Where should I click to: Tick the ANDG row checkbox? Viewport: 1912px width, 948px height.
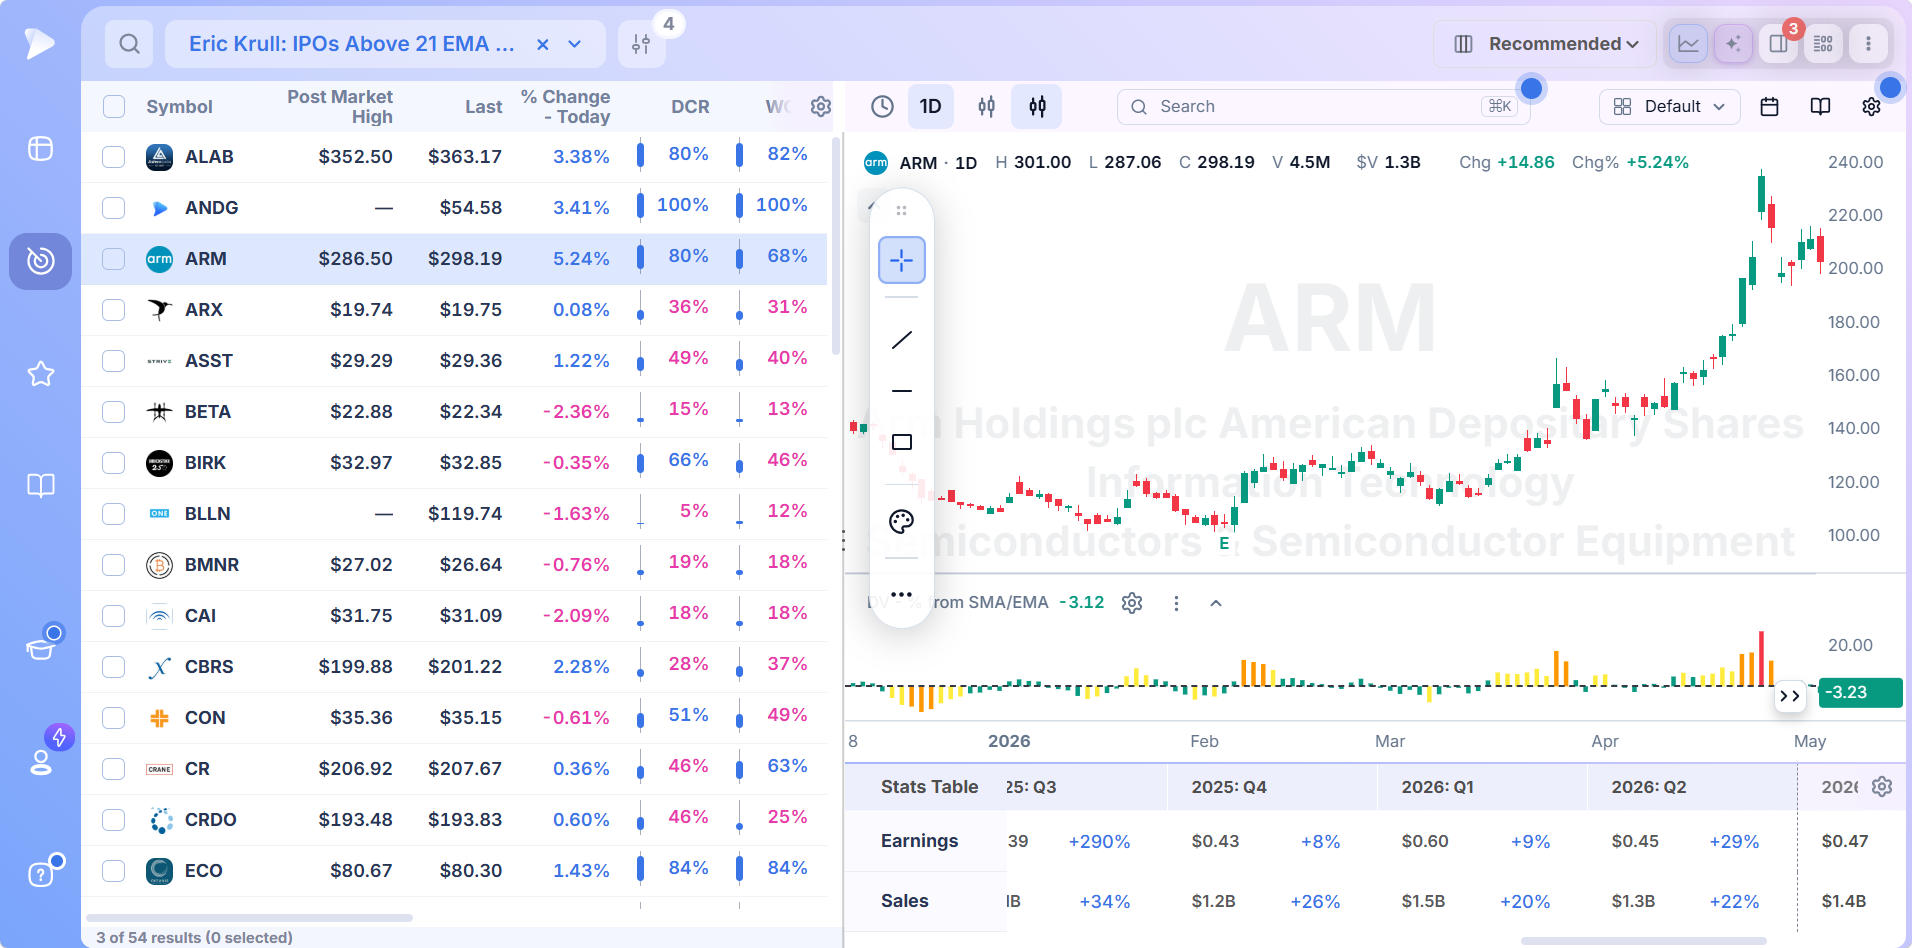tap(114, 208)
